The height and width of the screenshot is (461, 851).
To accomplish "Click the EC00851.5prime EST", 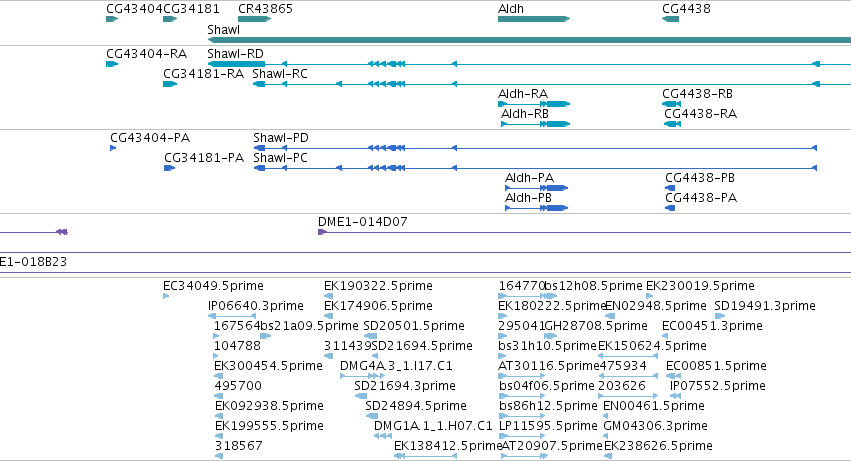I will coord(673,376).
